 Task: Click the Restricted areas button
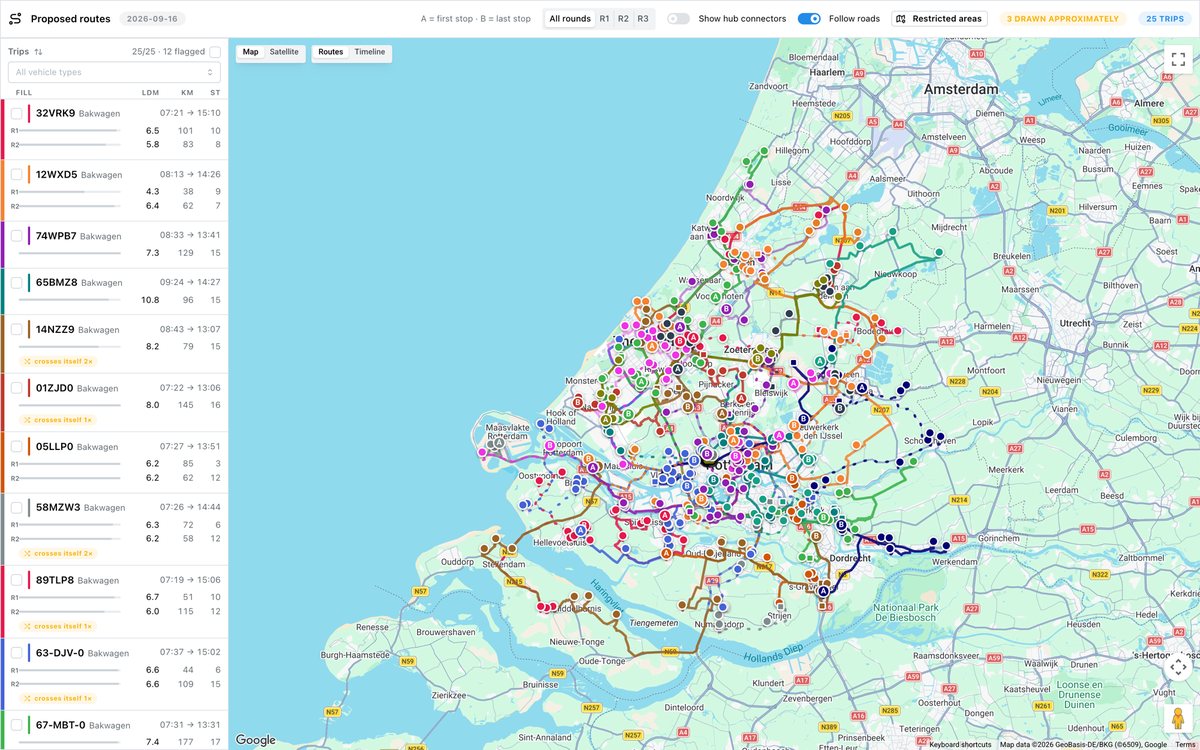pyautogui.click(x=939, y=19)
